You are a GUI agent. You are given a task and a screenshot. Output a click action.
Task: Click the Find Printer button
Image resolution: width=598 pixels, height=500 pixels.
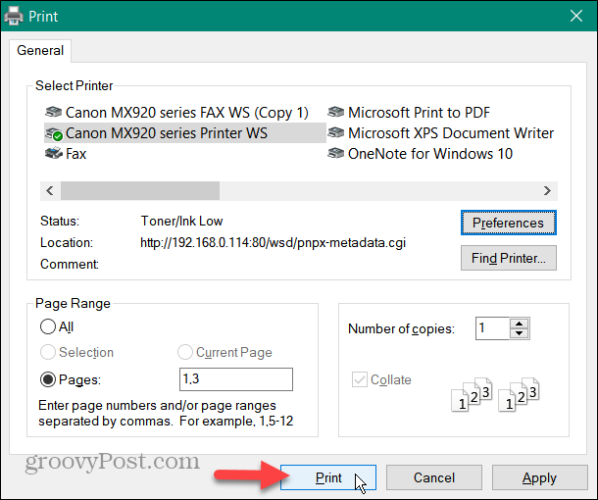click(508, 258)
